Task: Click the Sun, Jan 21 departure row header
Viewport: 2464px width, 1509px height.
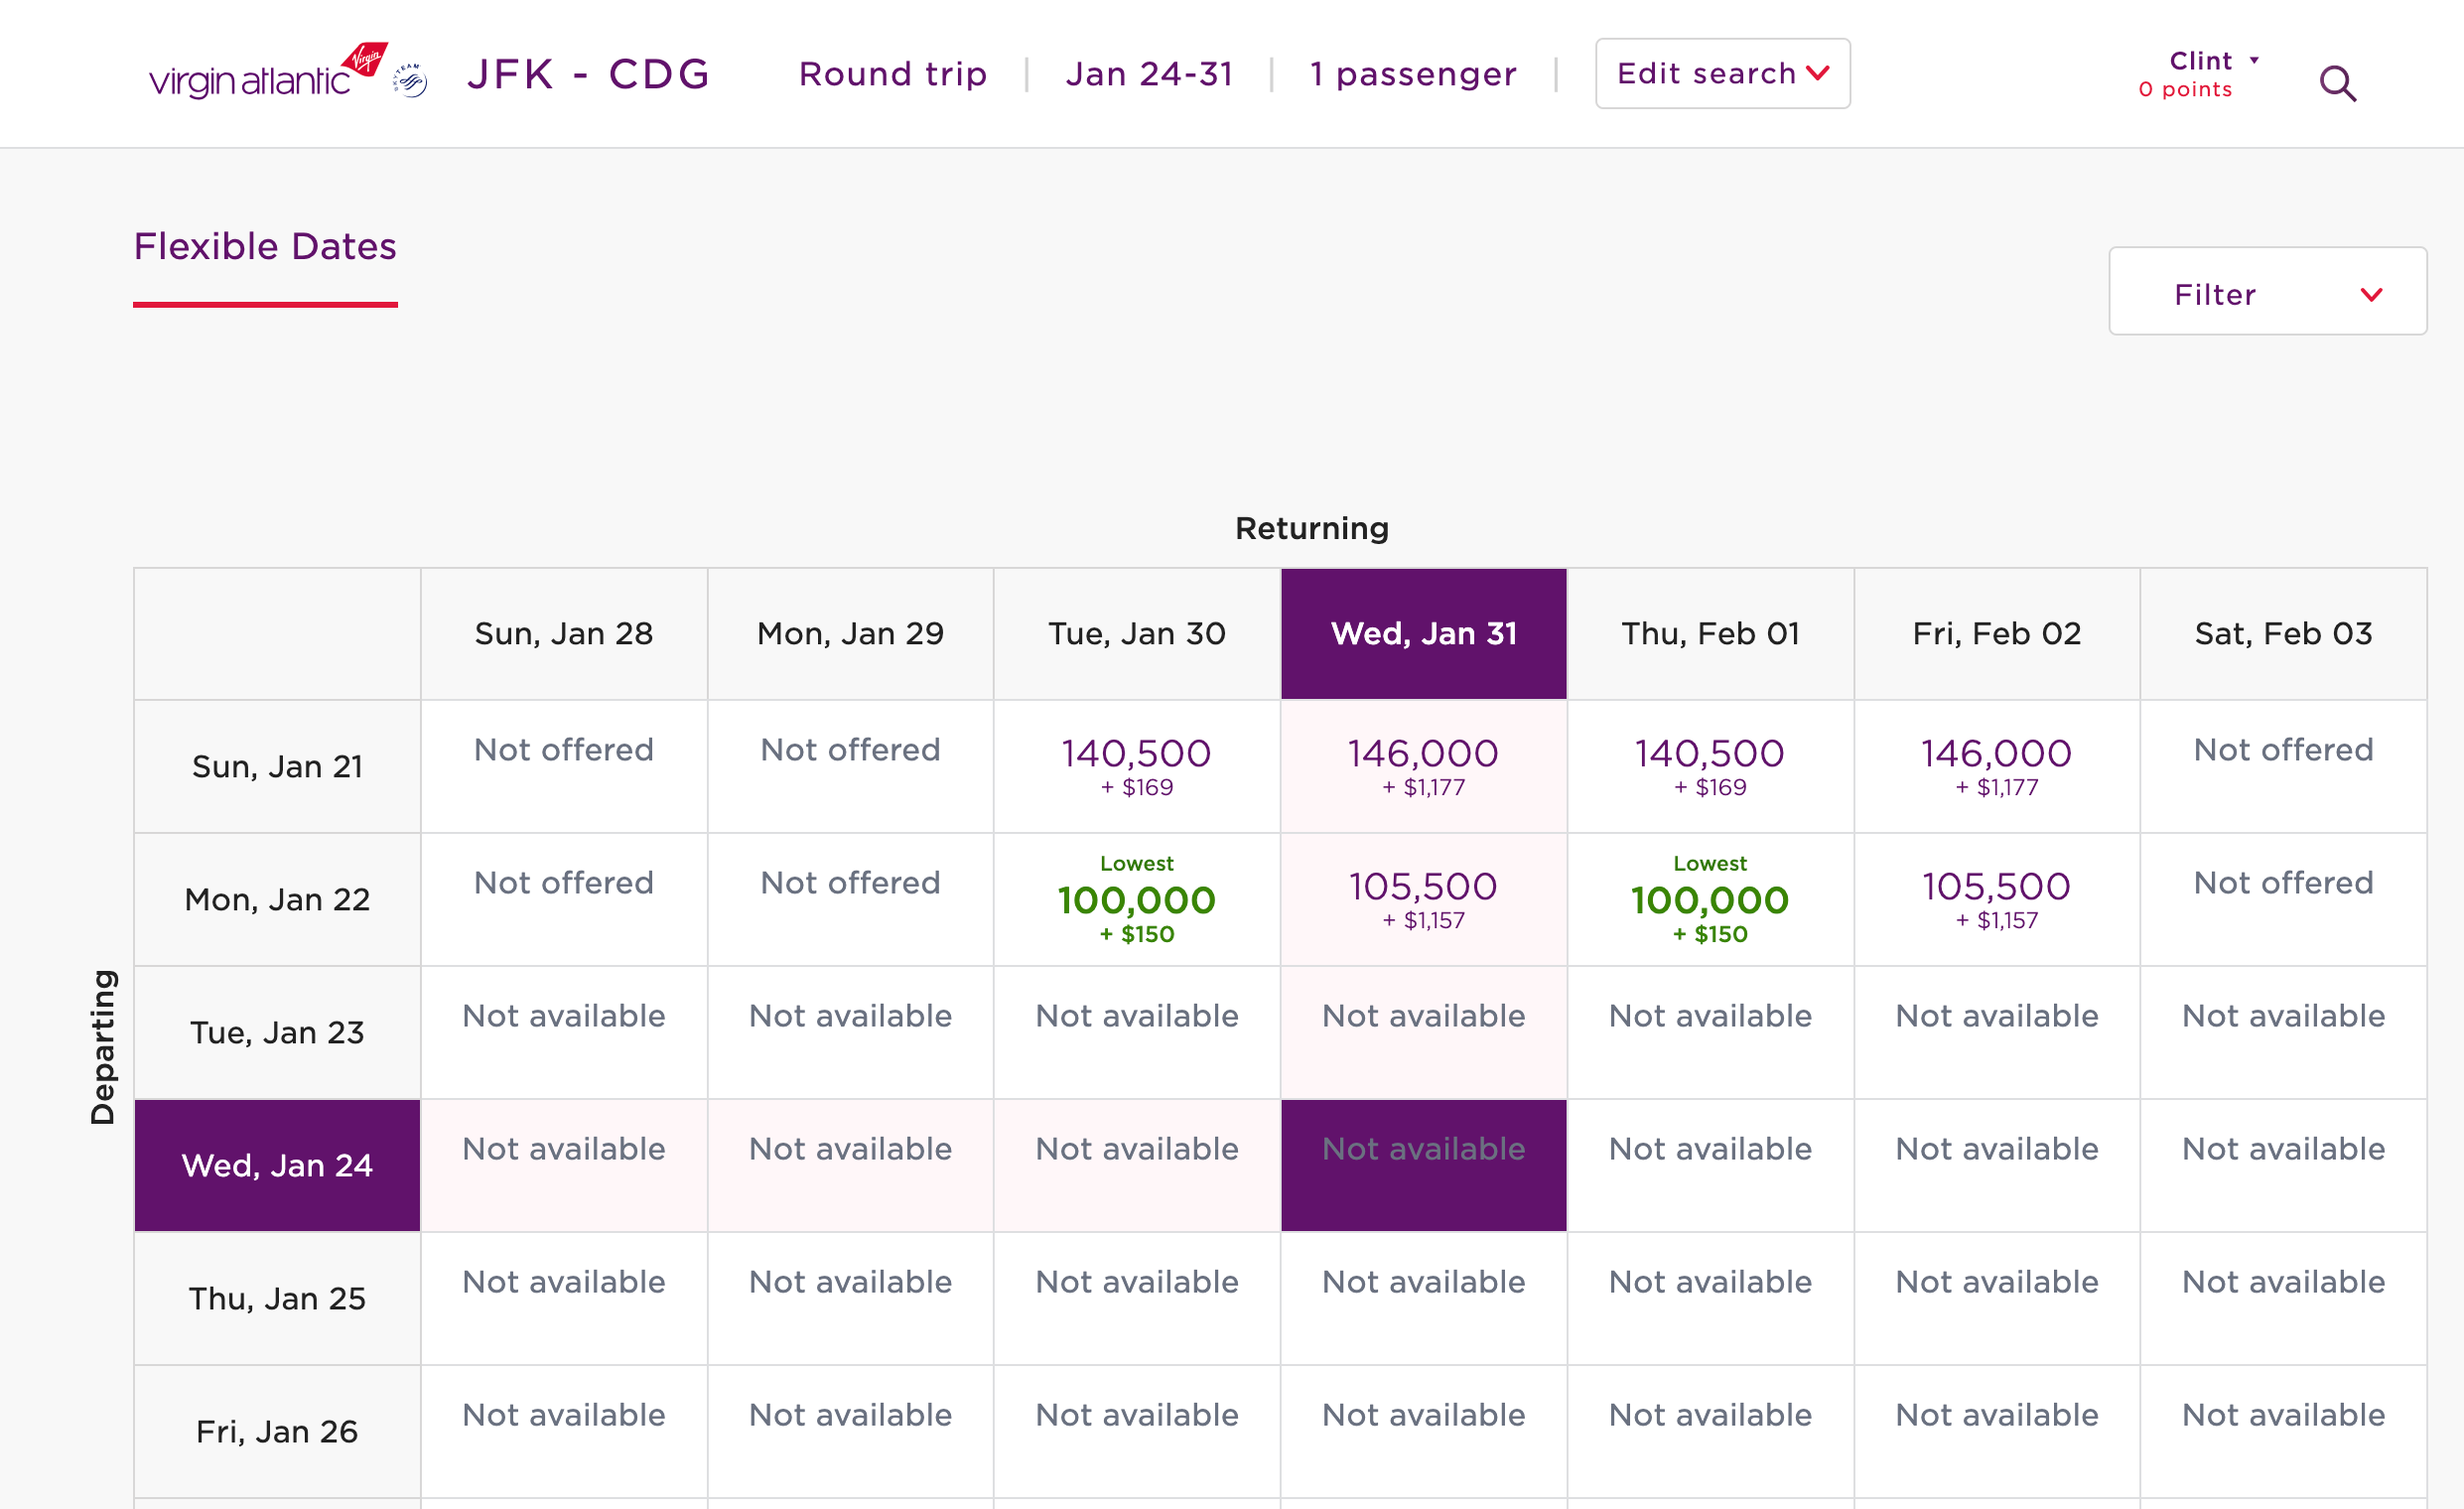Action: click(276, 766)
